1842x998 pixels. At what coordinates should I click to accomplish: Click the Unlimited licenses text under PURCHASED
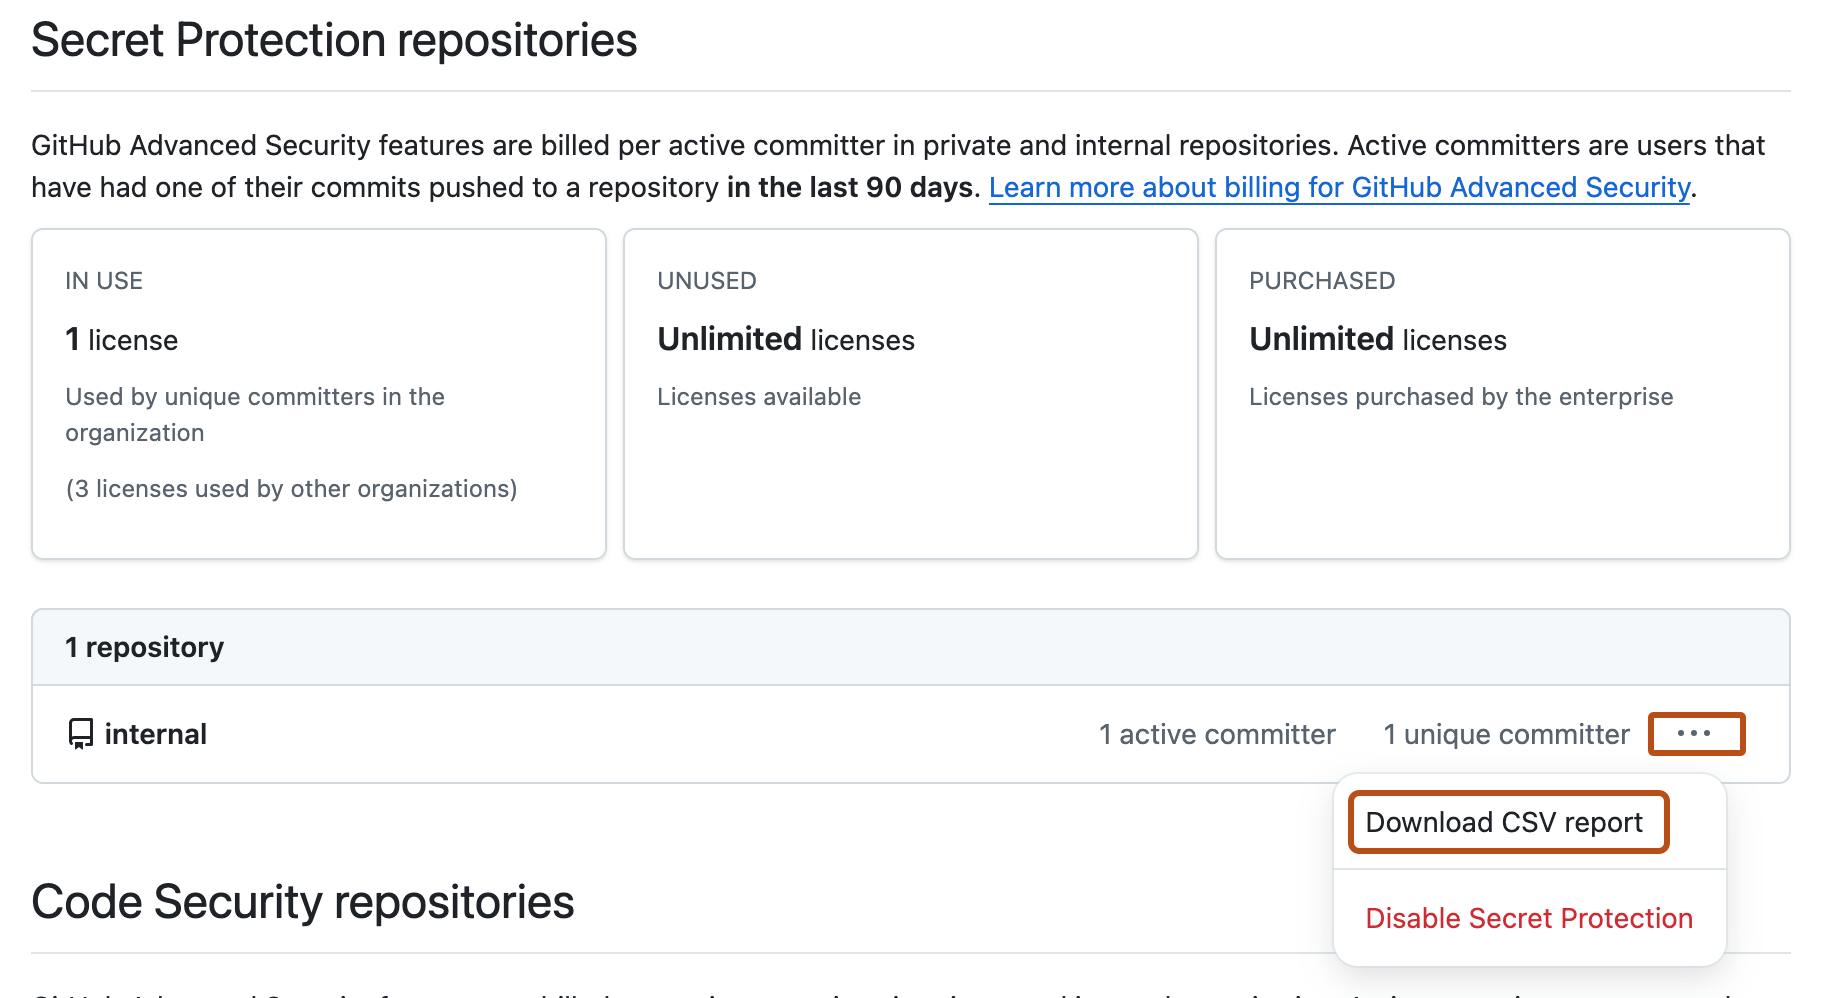point(1377,338)
